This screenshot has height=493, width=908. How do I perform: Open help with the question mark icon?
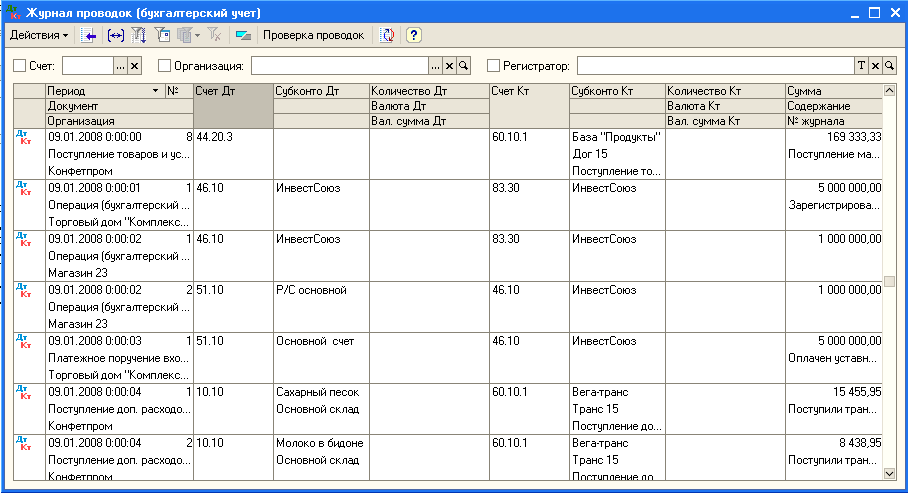413,35
